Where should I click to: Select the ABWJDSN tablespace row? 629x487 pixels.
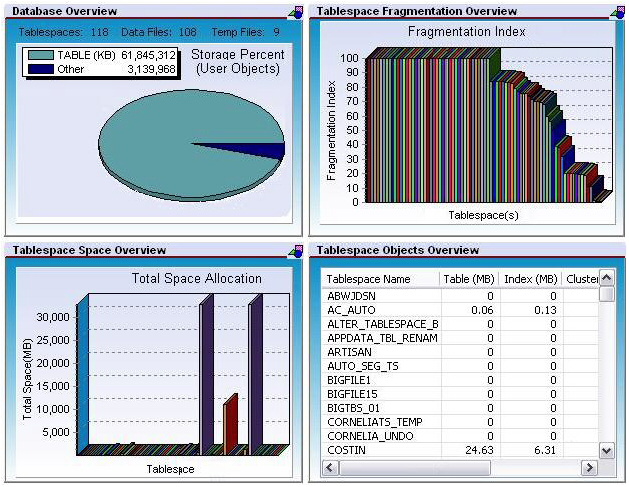click(461, 296)
